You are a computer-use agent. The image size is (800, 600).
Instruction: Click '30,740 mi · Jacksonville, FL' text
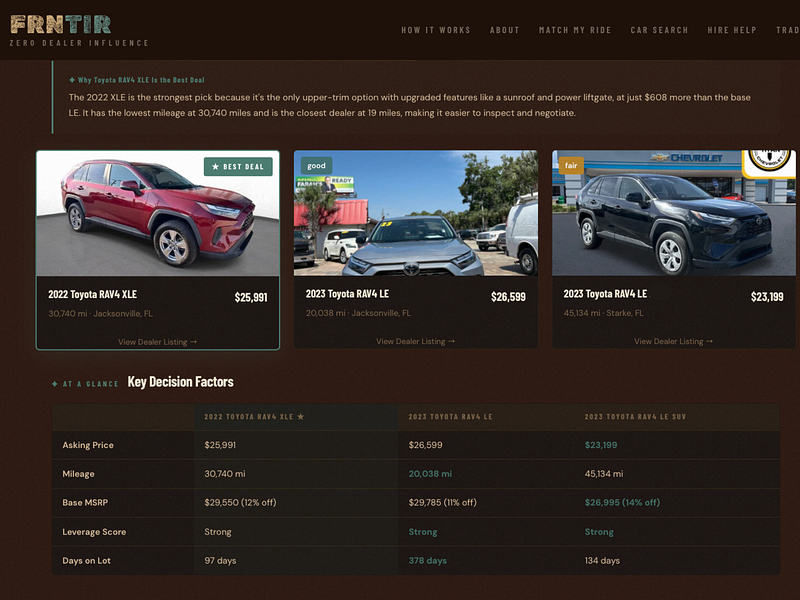coord(101,314)
